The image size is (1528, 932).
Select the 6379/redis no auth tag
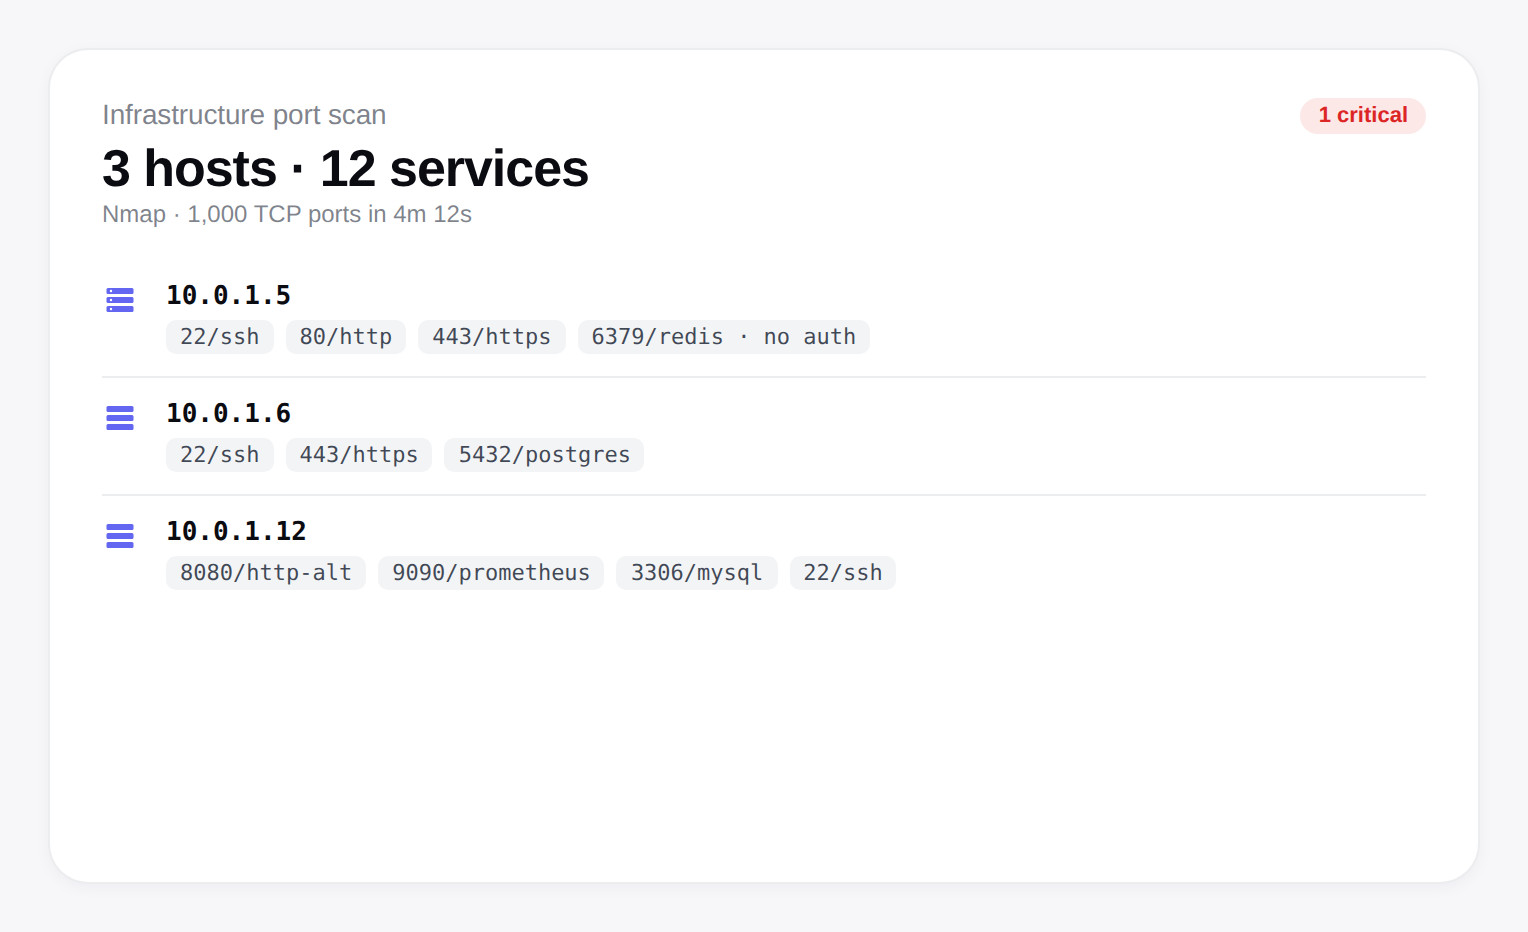[x=723, y=337]
